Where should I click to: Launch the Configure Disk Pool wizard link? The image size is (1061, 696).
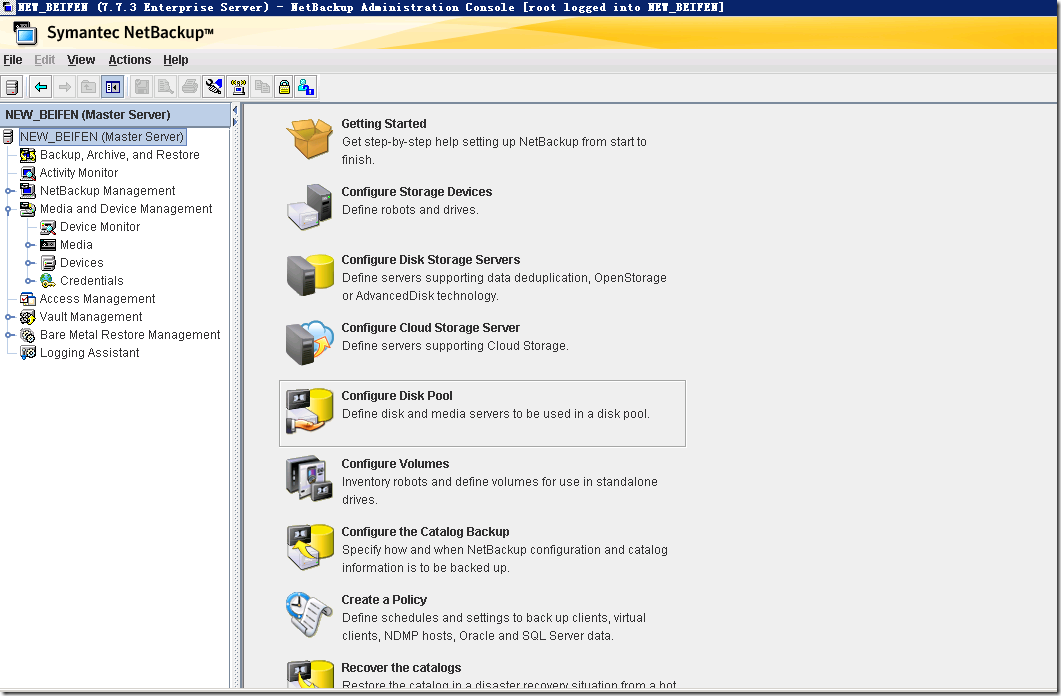pos(397,396)
